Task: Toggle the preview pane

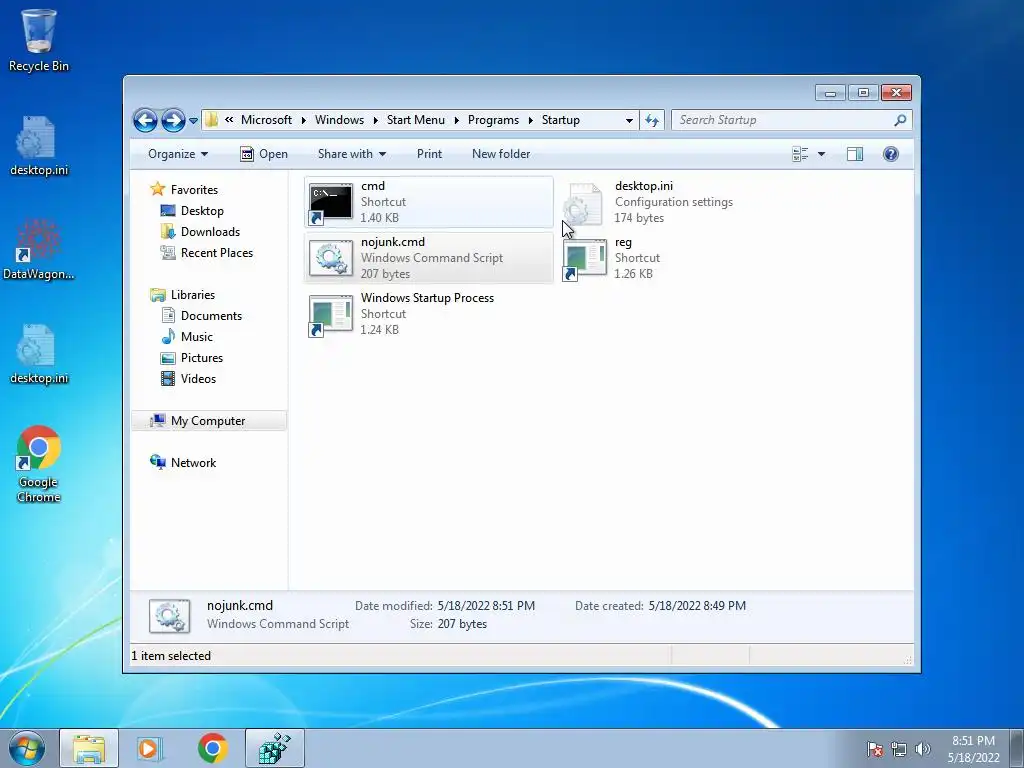Action: pos(854,154)
